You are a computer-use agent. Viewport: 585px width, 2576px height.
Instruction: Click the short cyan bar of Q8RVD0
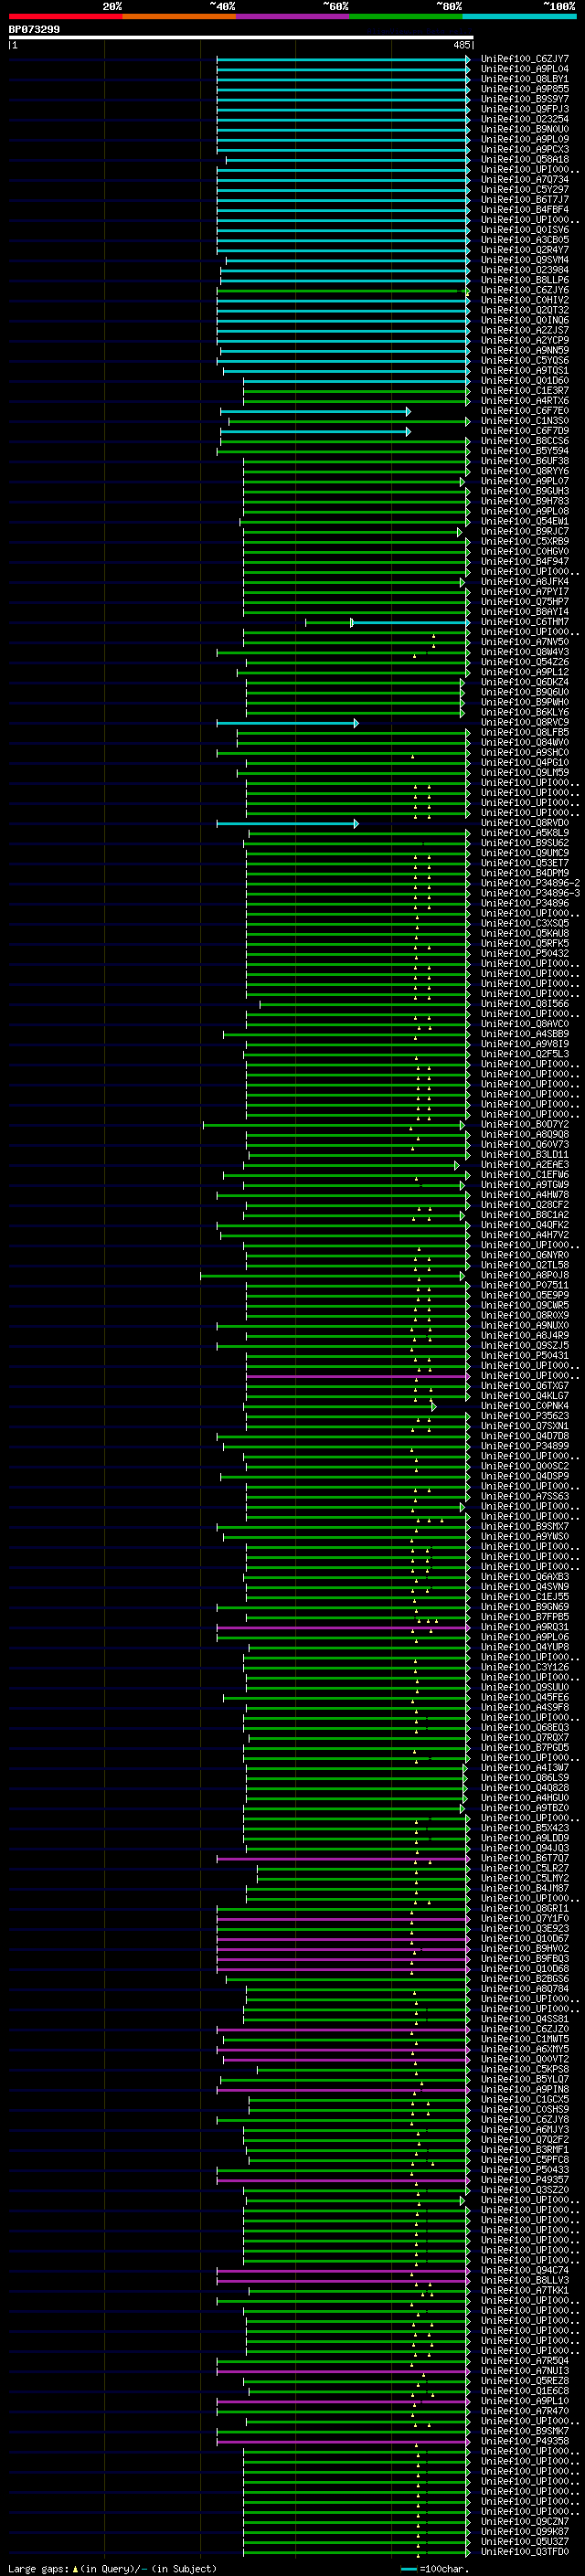pyautogui.click(x=287, y=824)
